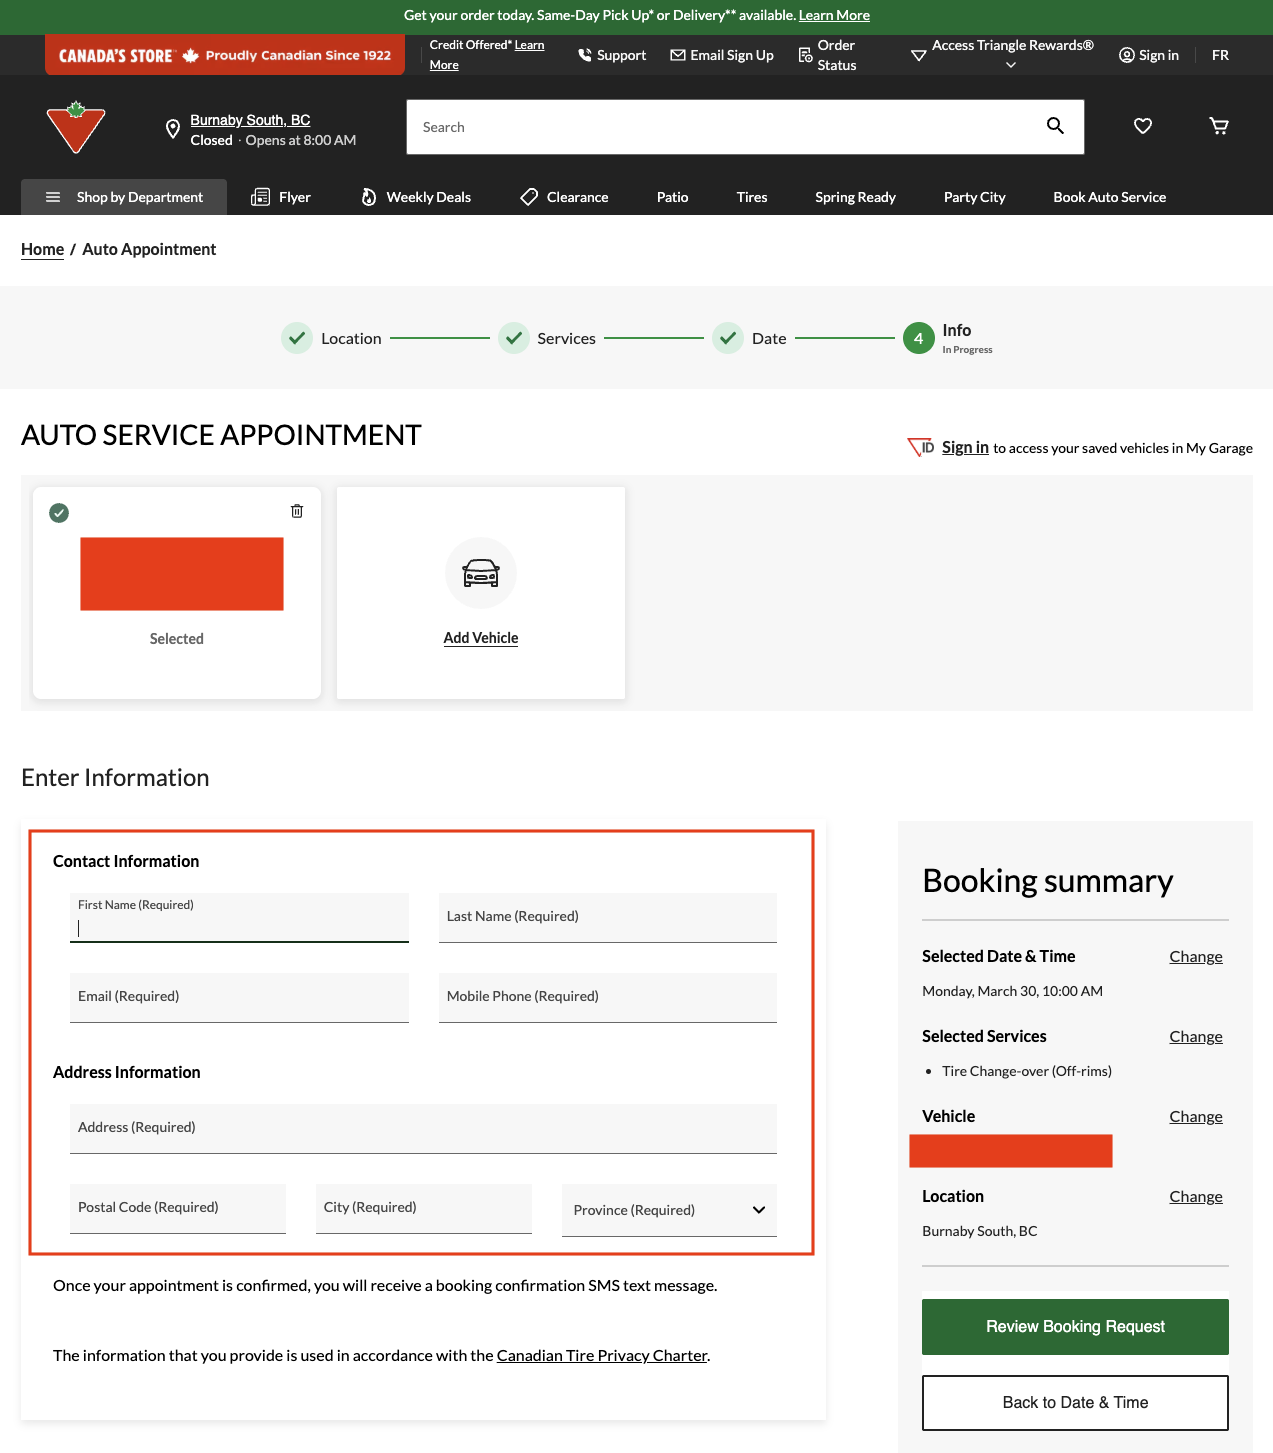The width and height of the screenshot is (1273, 1453).
Task: Click the red selected vehicle swatch
Action: coord(182,574)
